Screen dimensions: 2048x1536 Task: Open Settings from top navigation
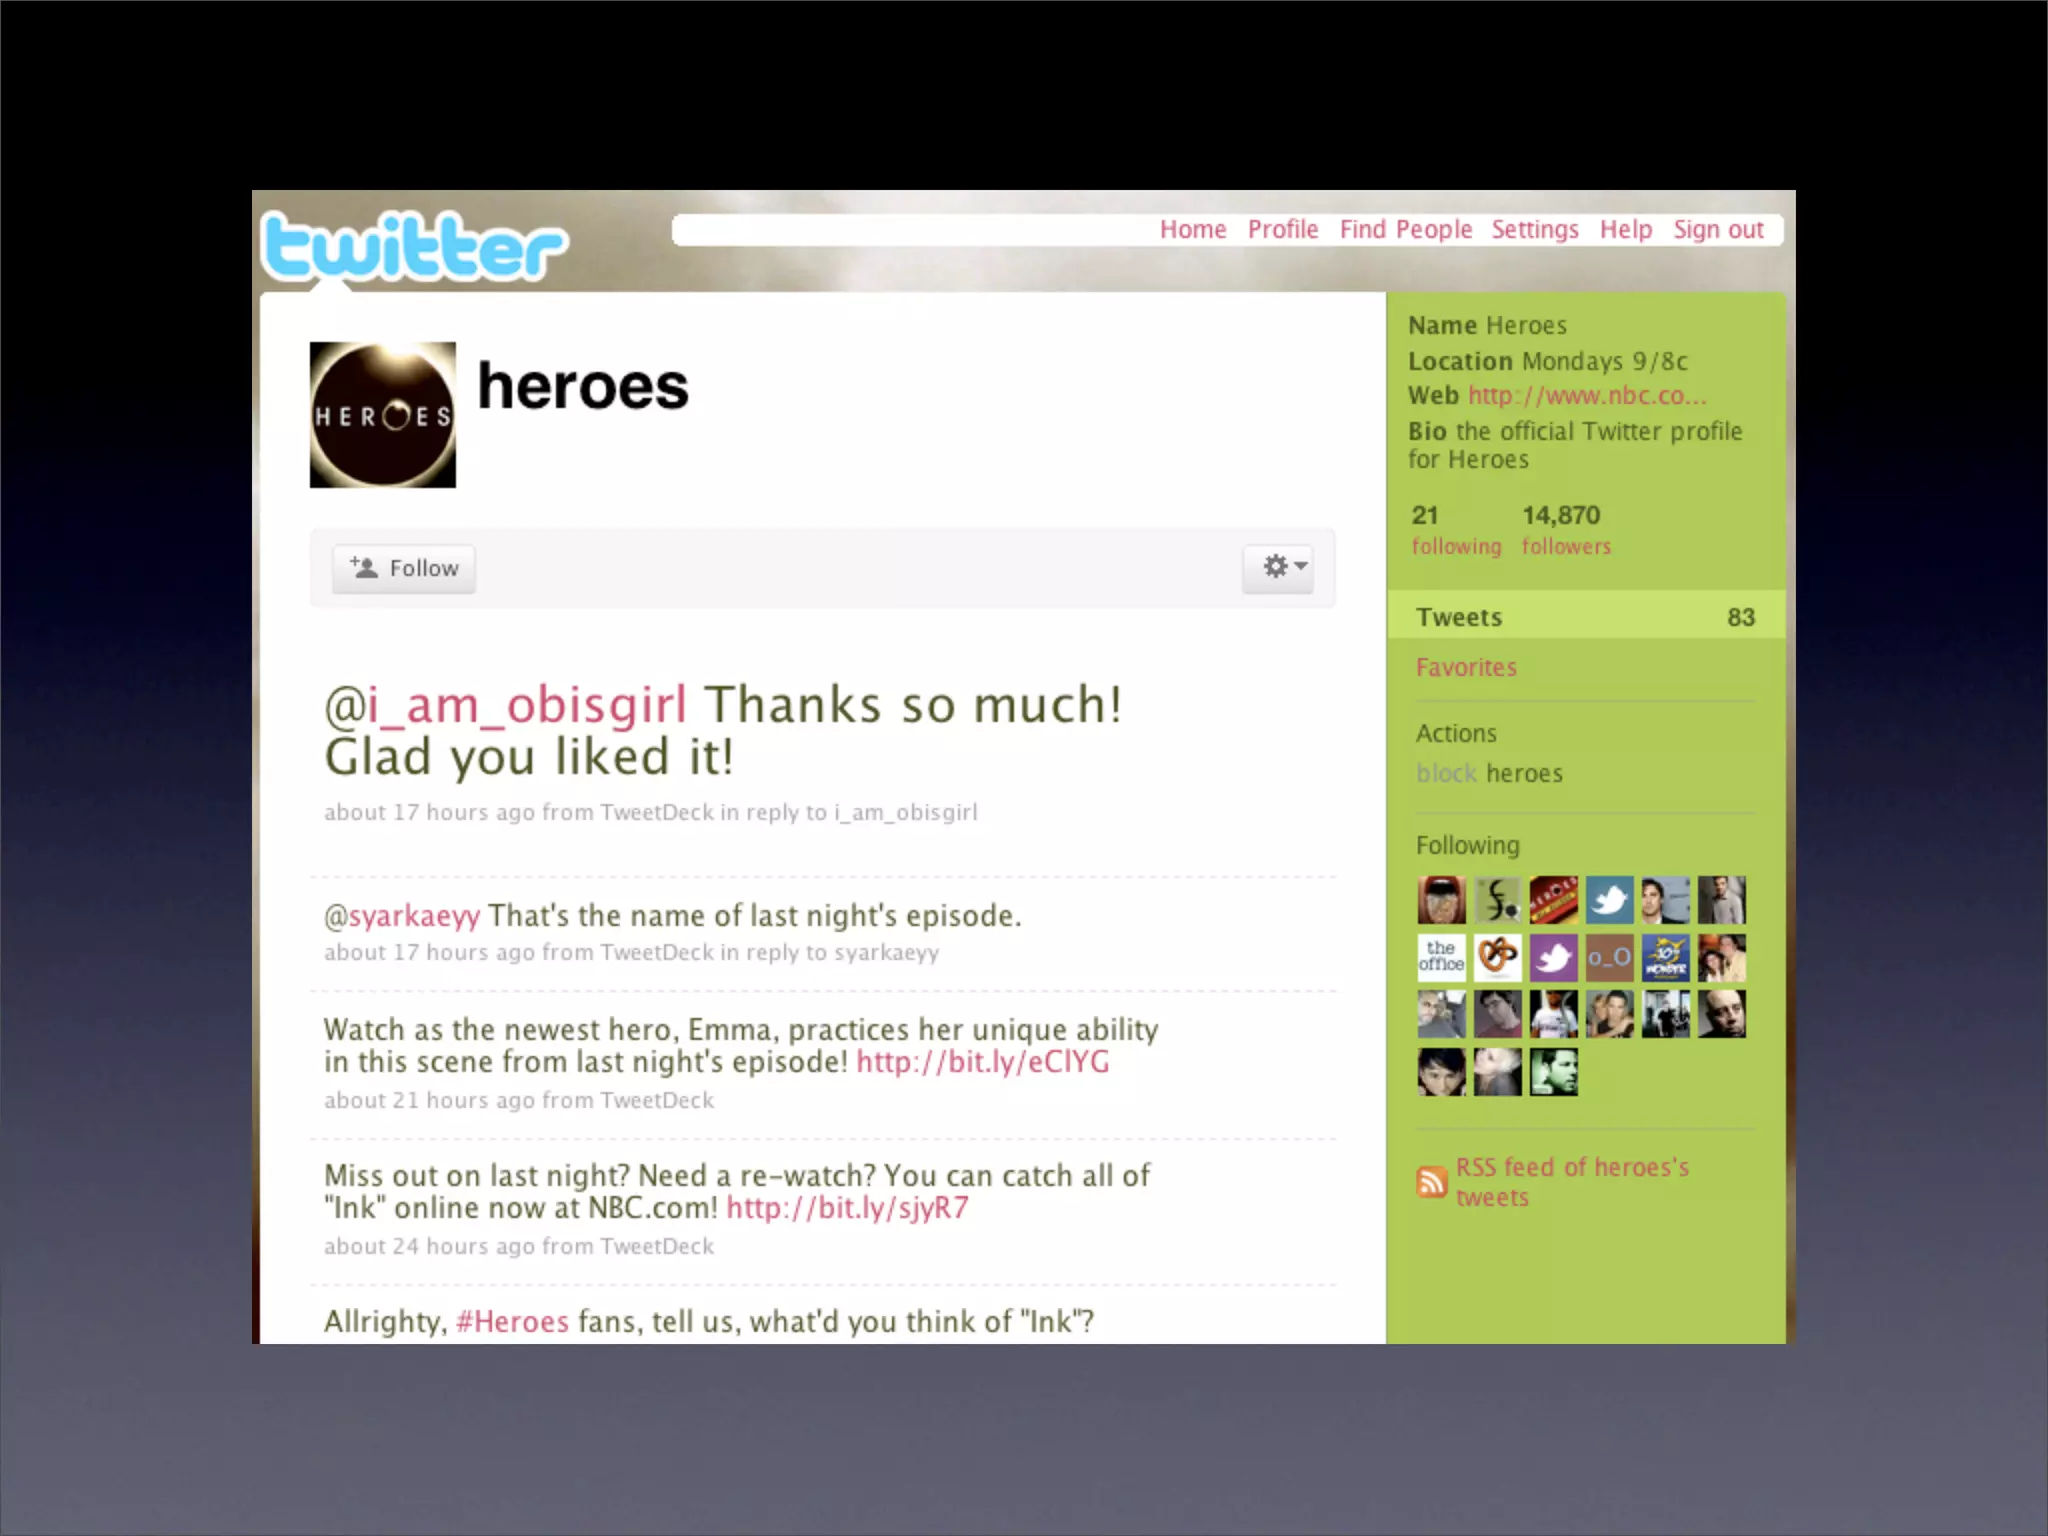point(1534,230)
